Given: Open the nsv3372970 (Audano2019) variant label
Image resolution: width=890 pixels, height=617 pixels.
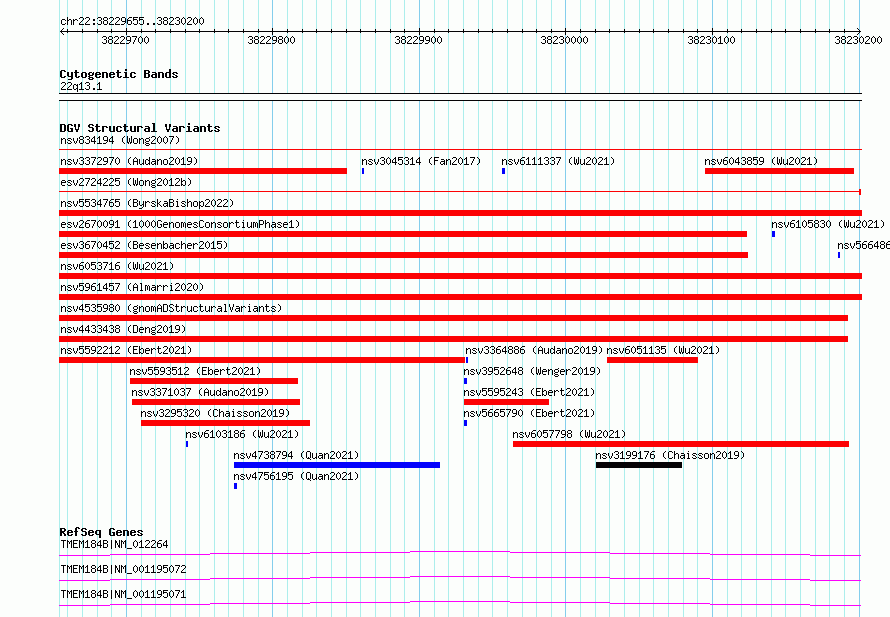Looking at the screenshot, I should (129, 161).
